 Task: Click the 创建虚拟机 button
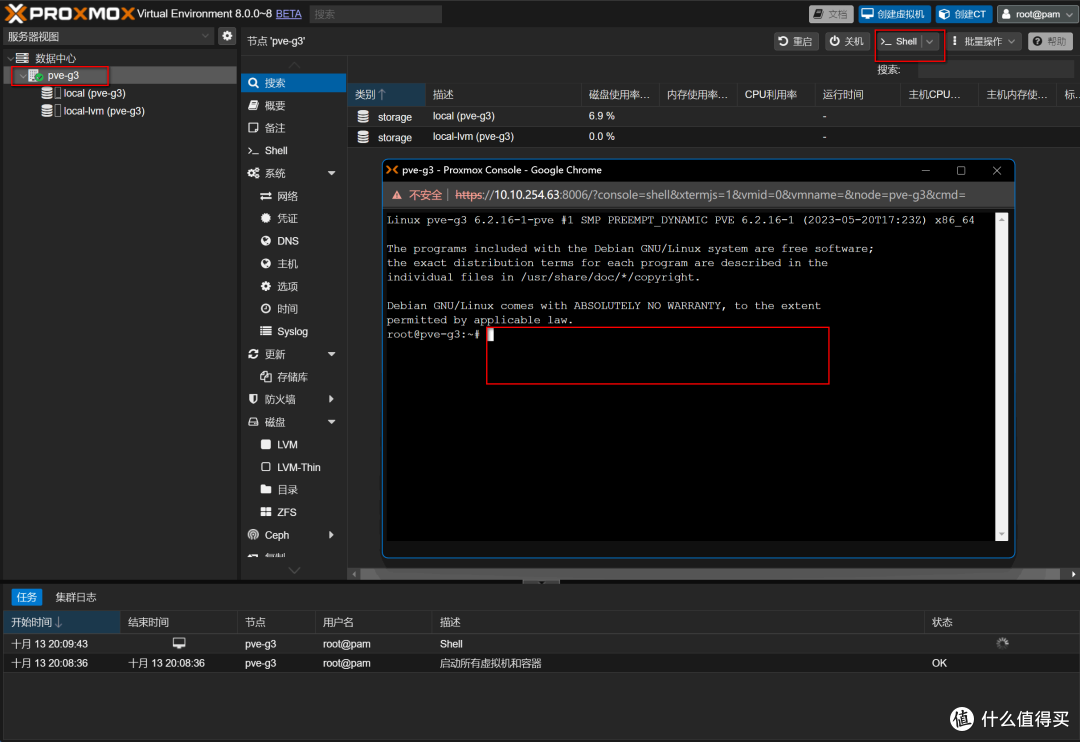click(x=894, y=14)
